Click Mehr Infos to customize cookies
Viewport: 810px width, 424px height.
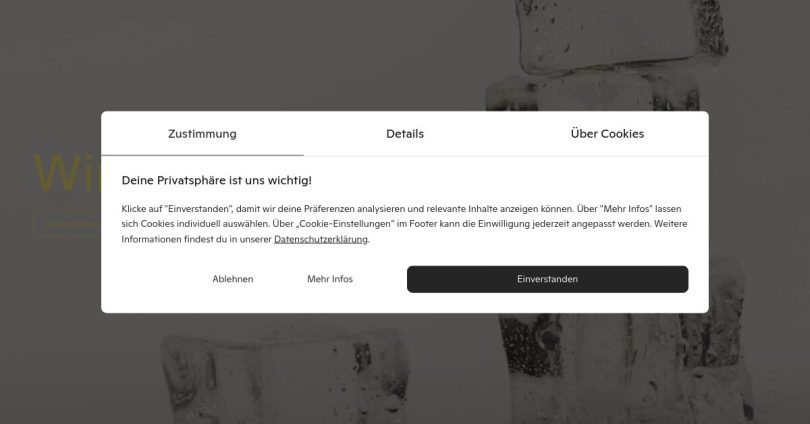pyautogui.click(x=330, y=279)
